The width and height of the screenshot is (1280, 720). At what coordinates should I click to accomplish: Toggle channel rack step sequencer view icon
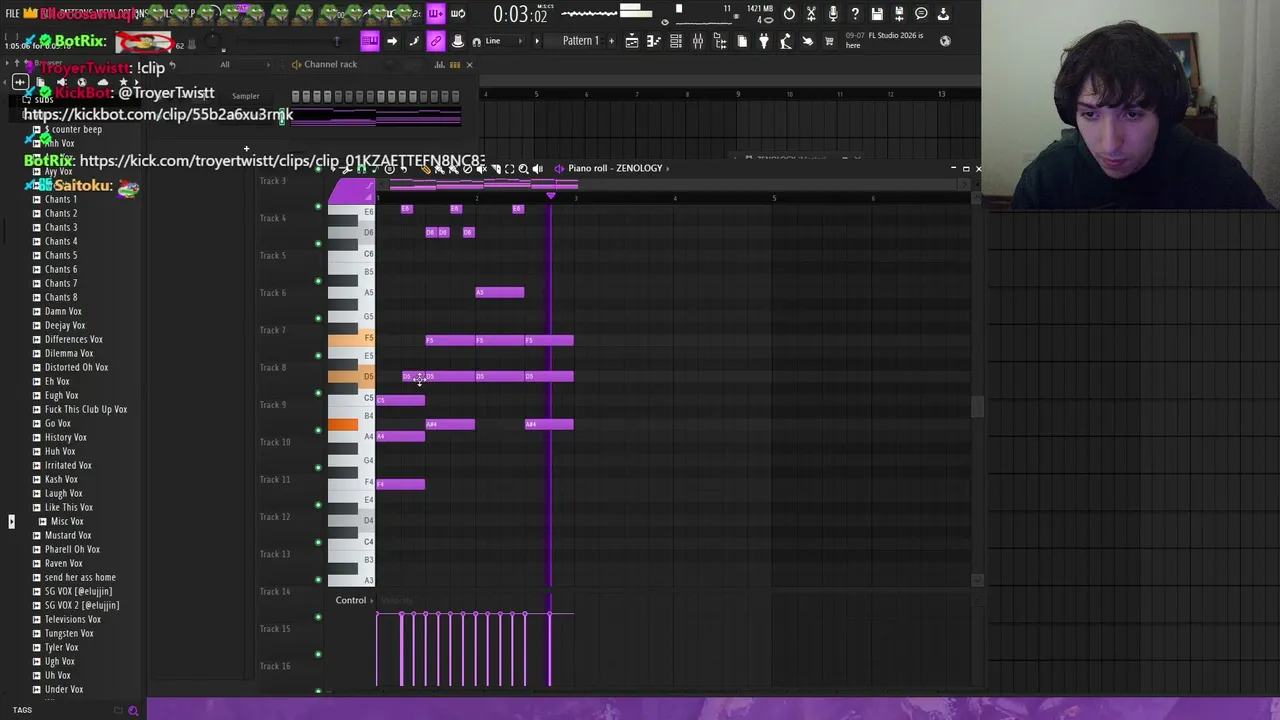click(x=455, y=65)
